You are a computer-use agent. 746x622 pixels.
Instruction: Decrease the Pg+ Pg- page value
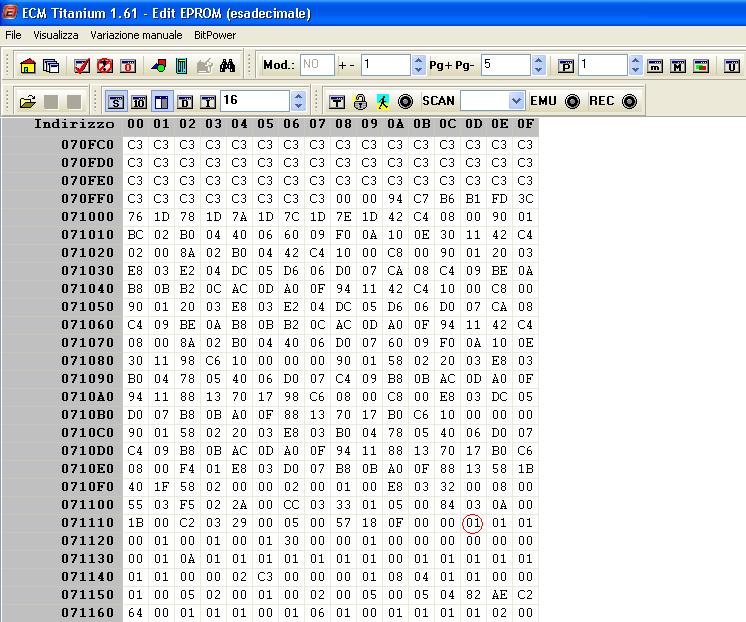coord(539,70)
